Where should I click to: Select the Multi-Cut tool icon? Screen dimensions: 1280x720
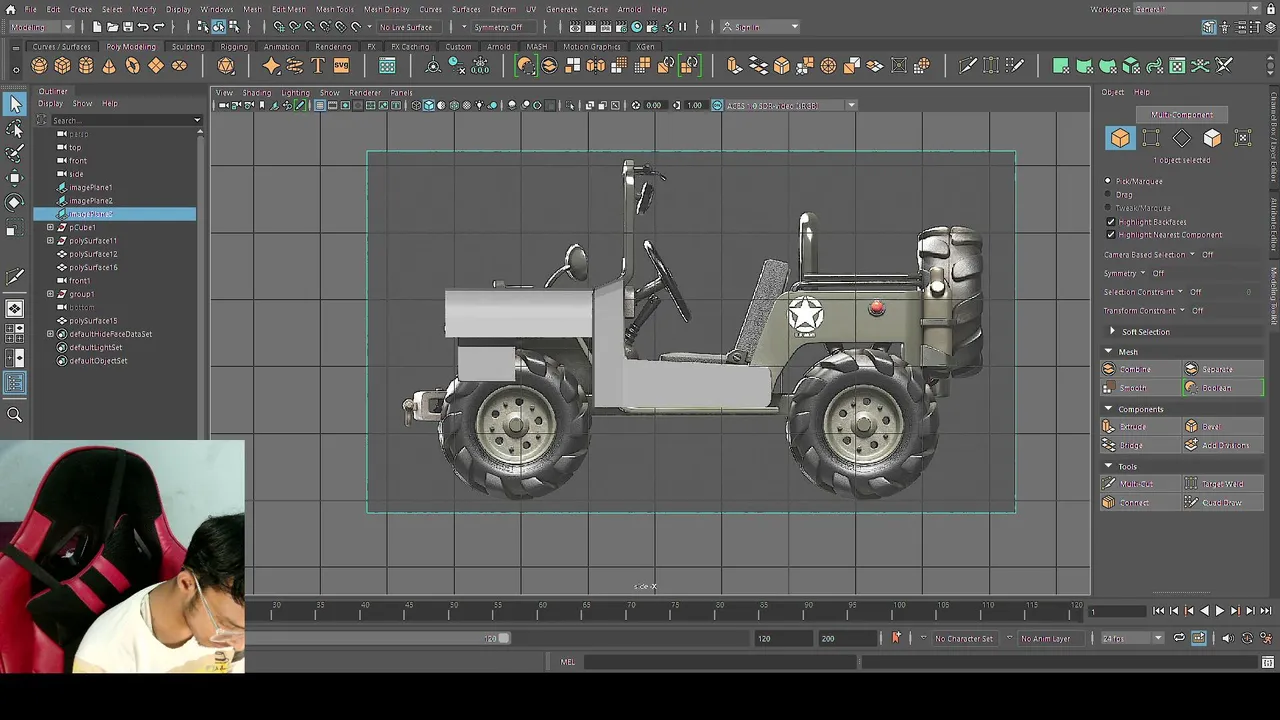click(x=1108, y=484)
